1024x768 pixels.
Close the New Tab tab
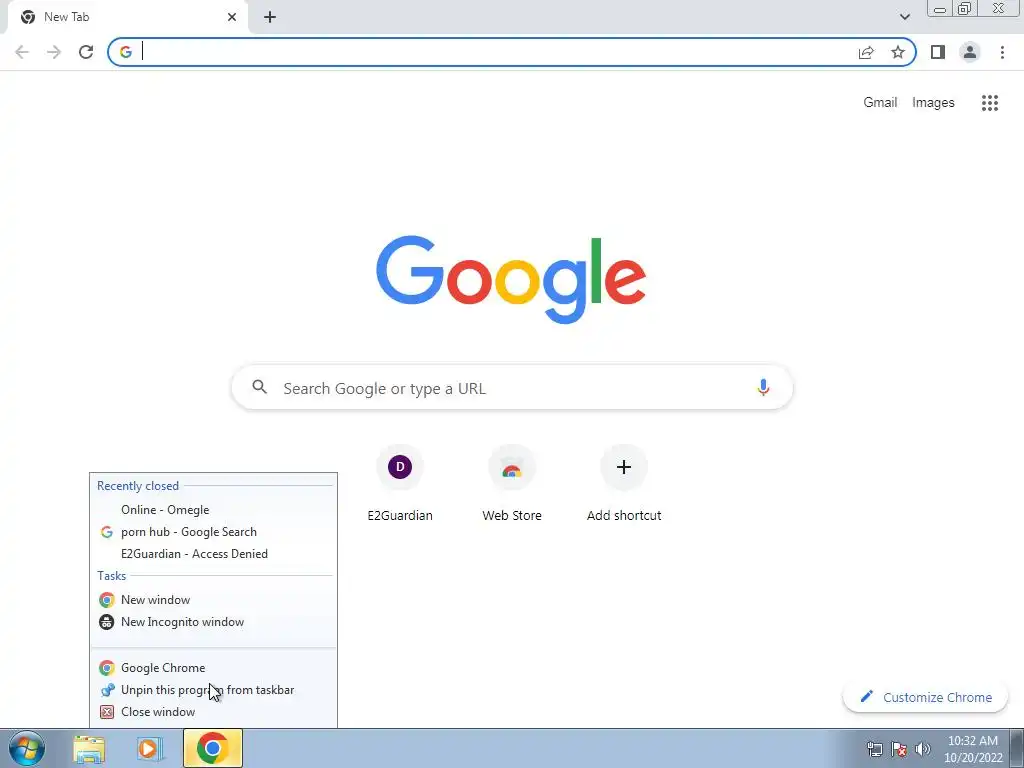[232, 17]
